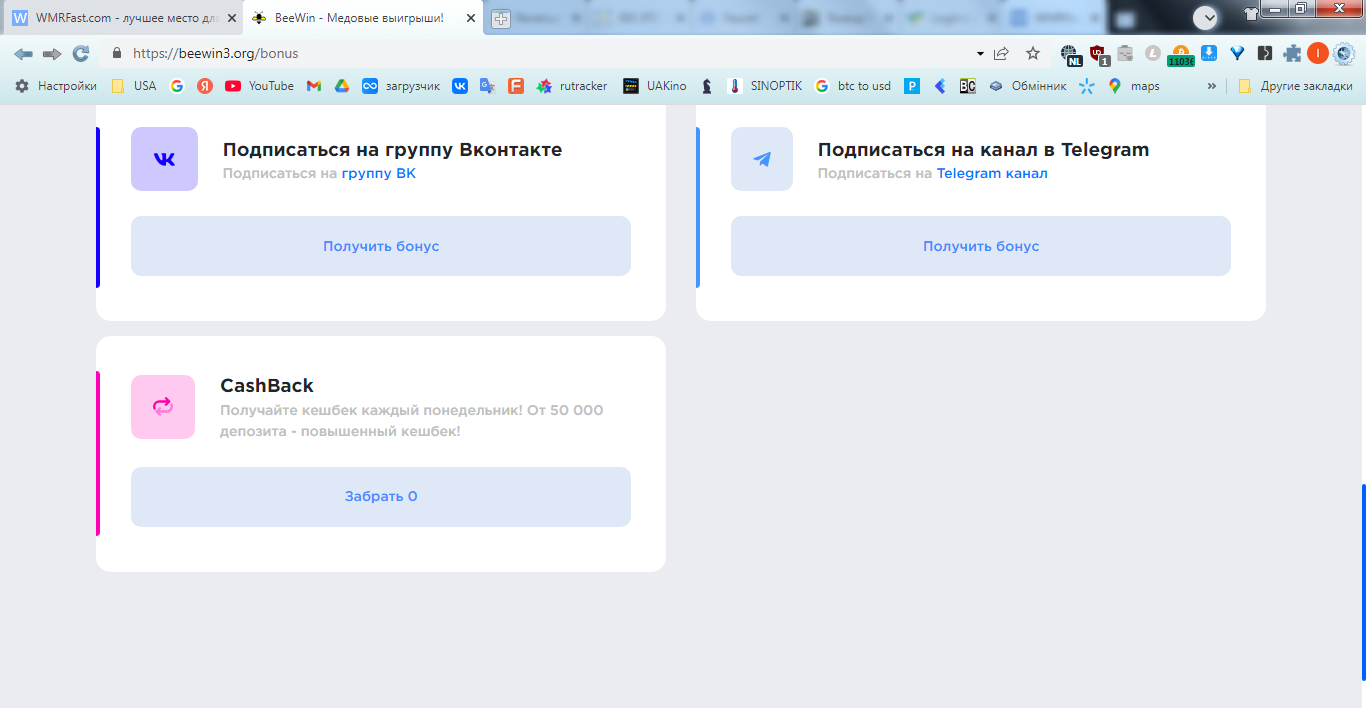This screenshot has height=728, width=1366.
Task: Open the dark bracket extension icon
Action: 1265,54
